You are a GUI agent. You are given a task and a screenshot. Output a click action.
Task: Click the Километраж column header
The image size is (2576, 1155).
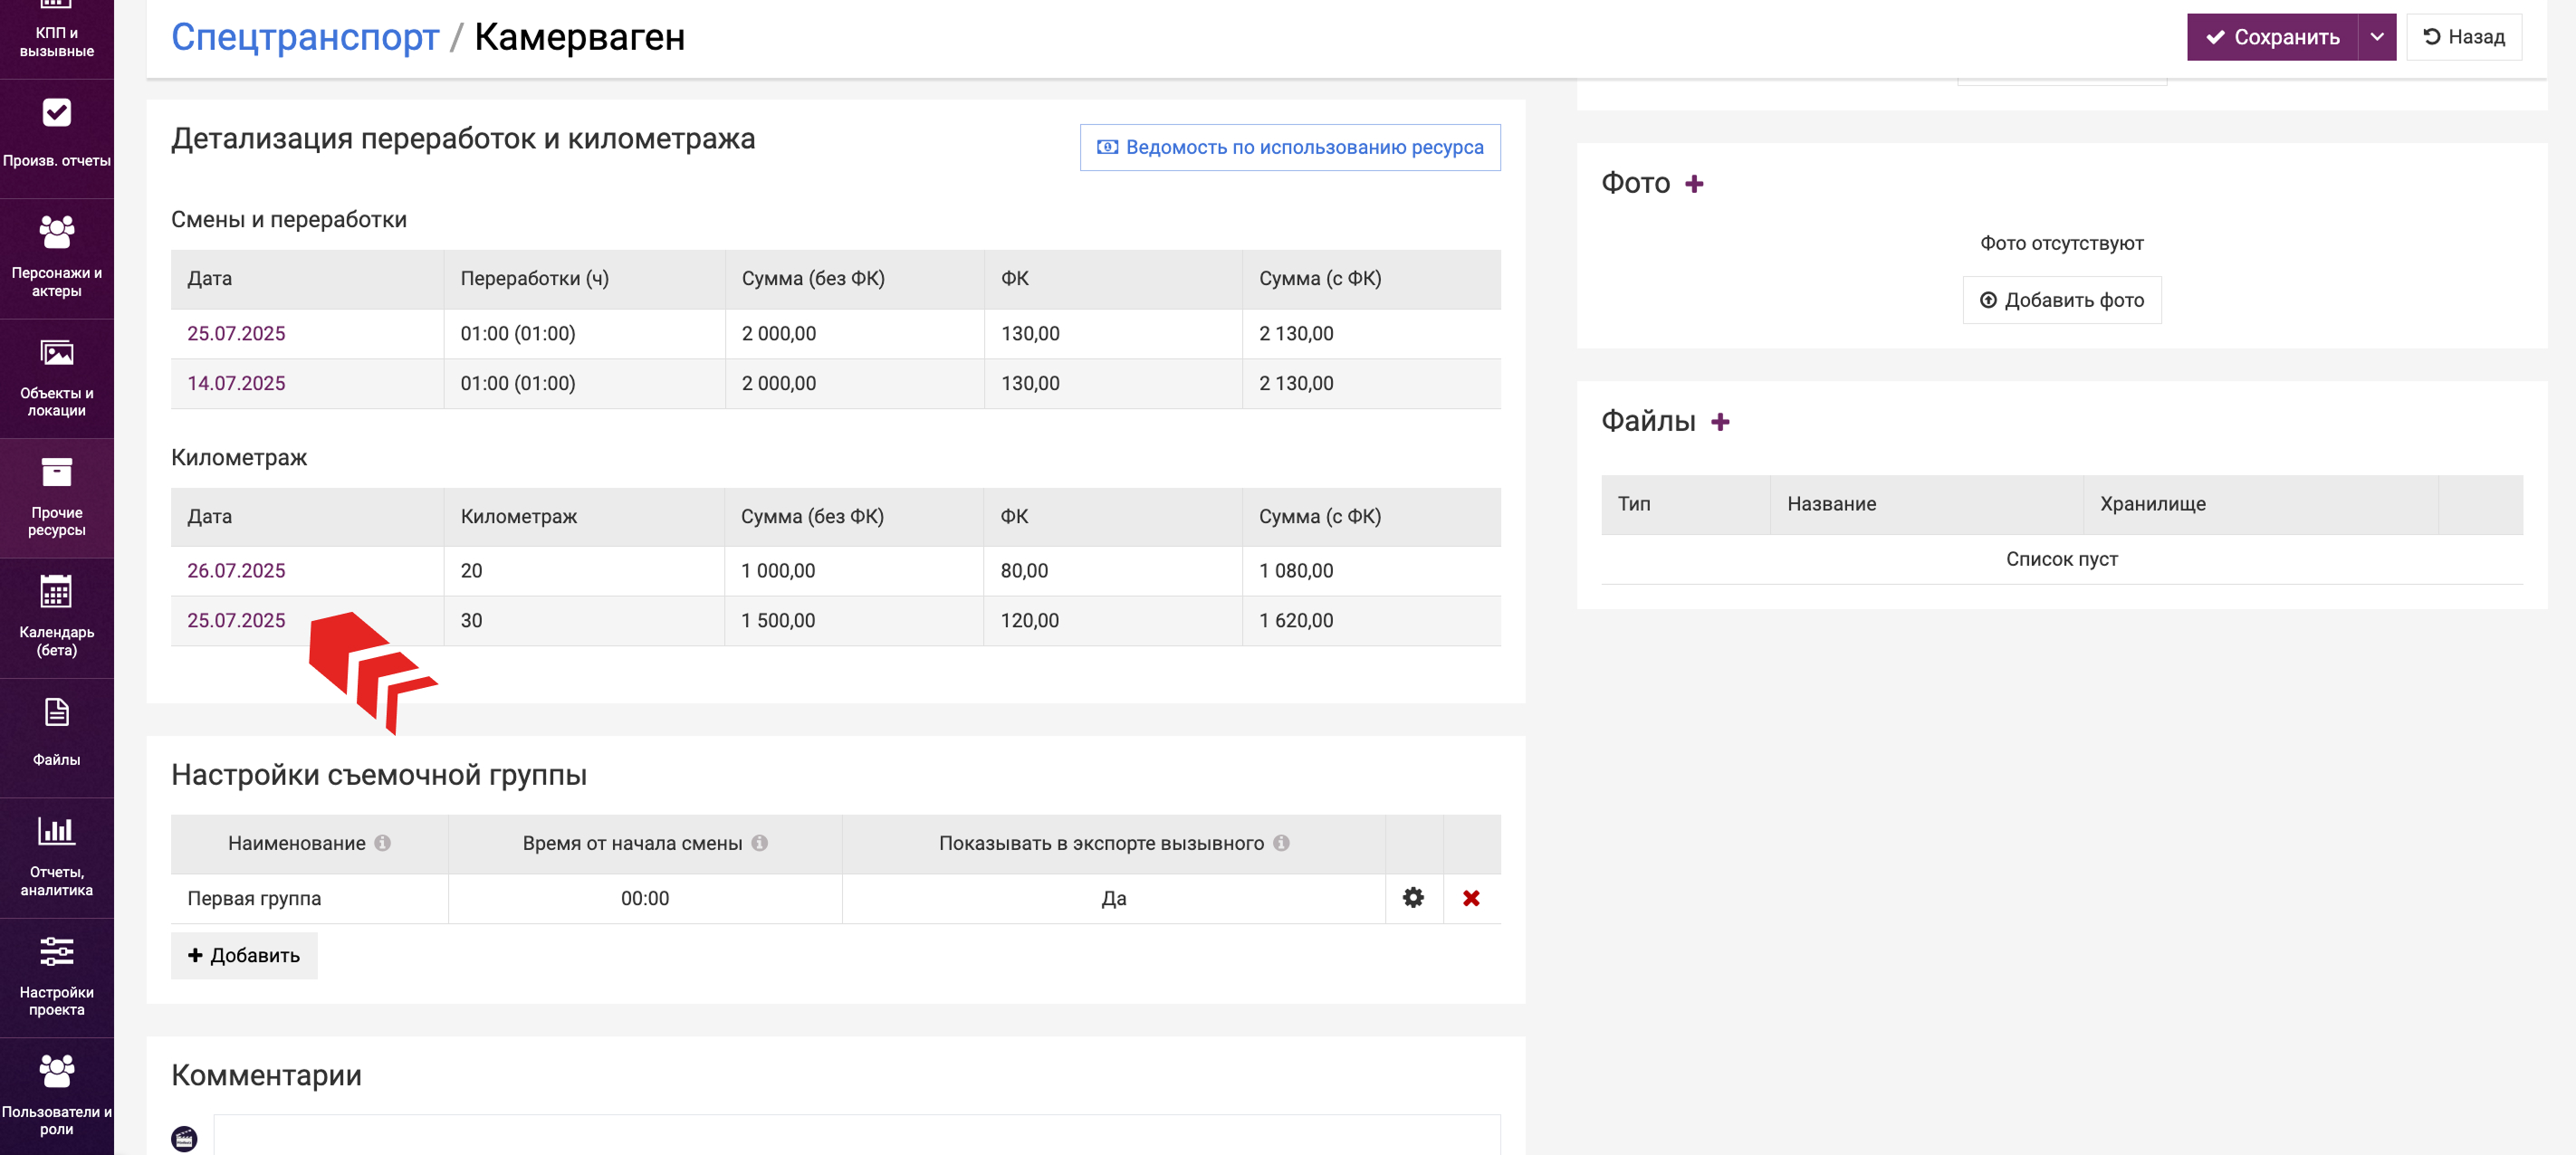pyautogui.click(x=584, y=517)
